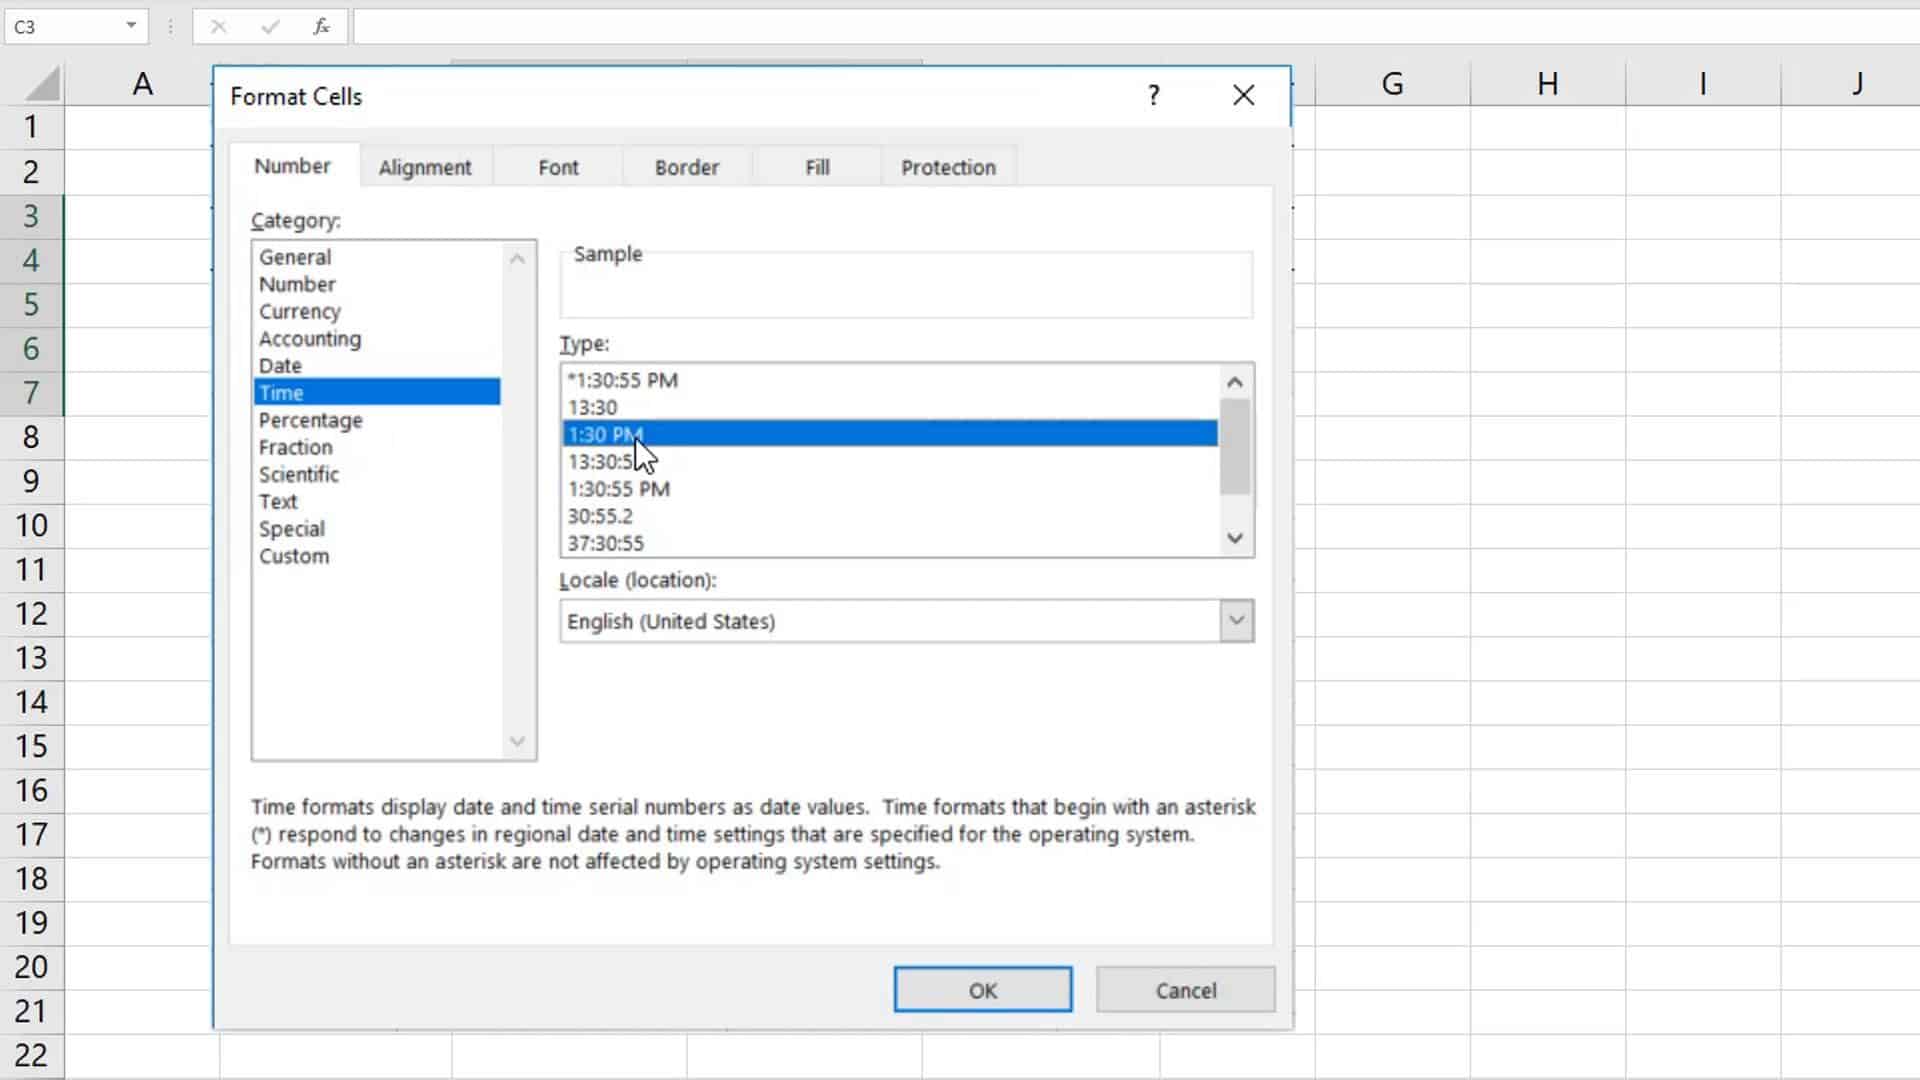1920x1080 pixels.
Task: Click the Category list scroll-down arrow
Action: tap(516, 741)
